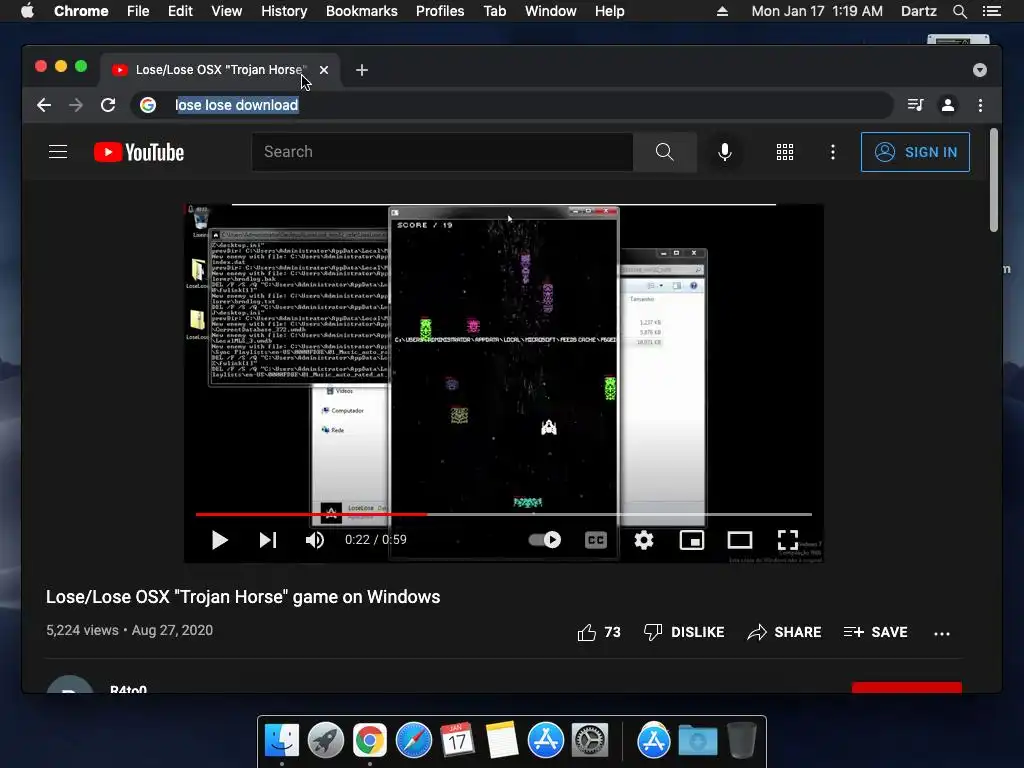Open Safari from the Dock
This screenshot has width=1024, height=768.
click(414, 741)
